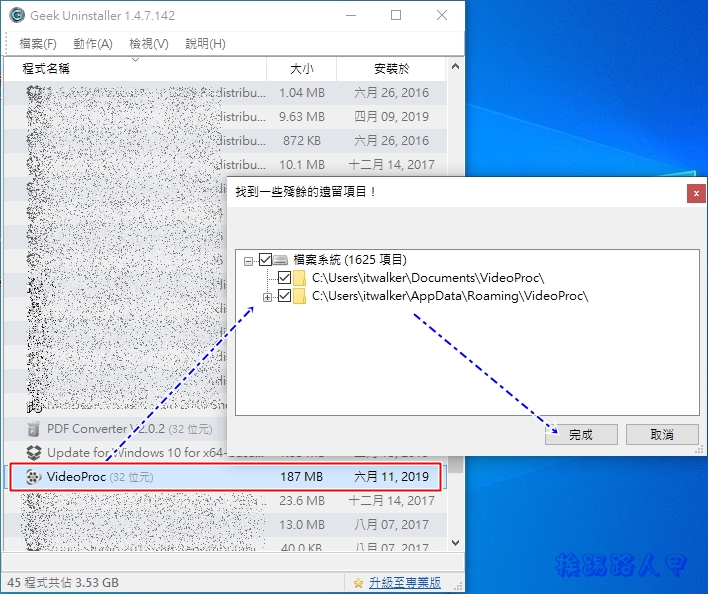Select the VideoProc program row
Viewport: 708px width, 594px height.
click(x=225, y=477)
